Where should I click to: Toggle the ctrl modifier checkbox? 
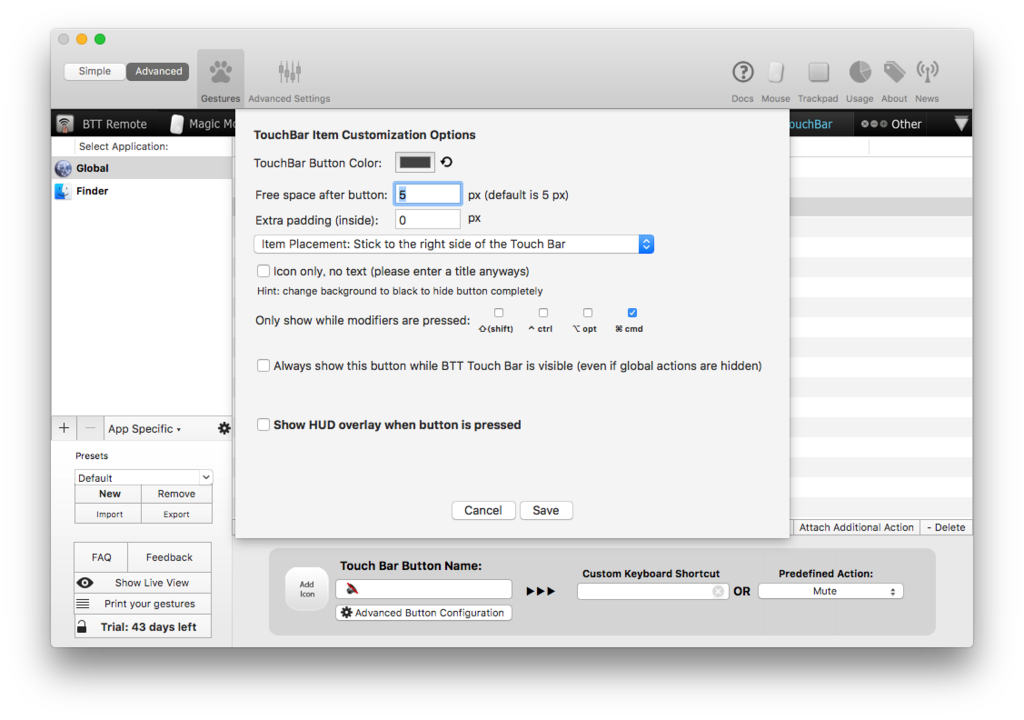coord(543,313)
